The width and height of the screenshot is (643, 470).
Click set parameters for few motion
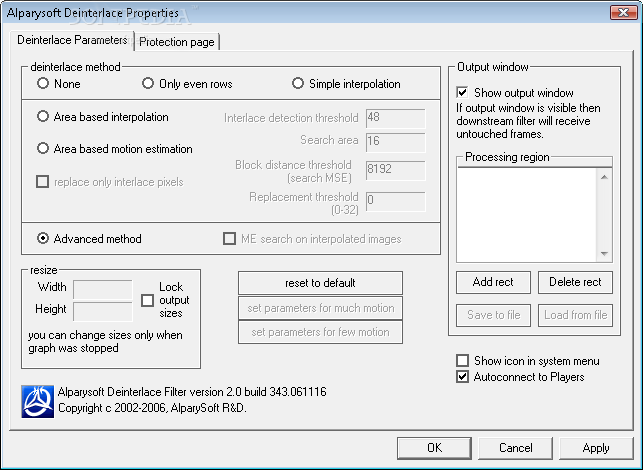(x=320, y=332)
